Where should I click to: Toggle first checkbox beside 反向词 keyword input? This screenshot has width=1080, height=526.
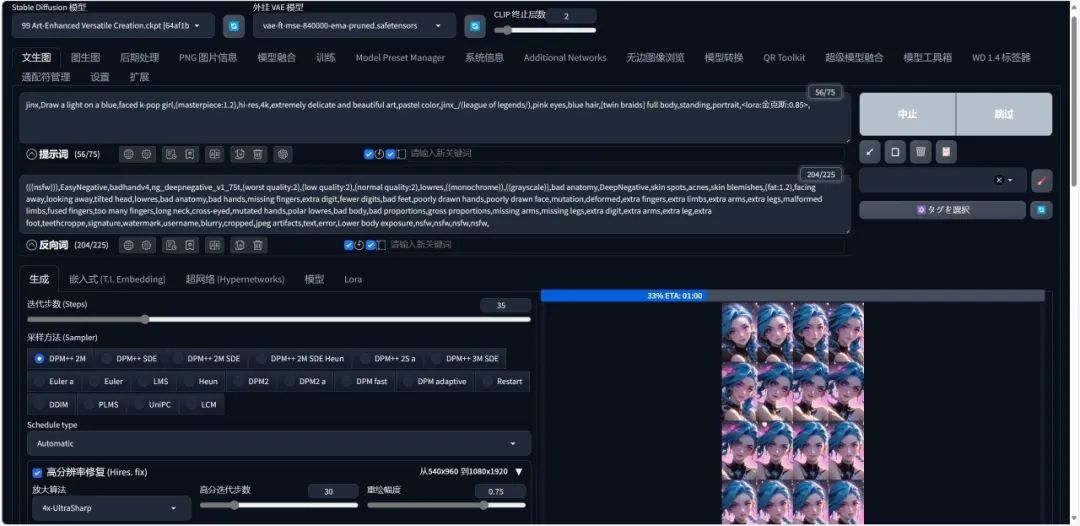pyautogui.click(x=349, y=245)
